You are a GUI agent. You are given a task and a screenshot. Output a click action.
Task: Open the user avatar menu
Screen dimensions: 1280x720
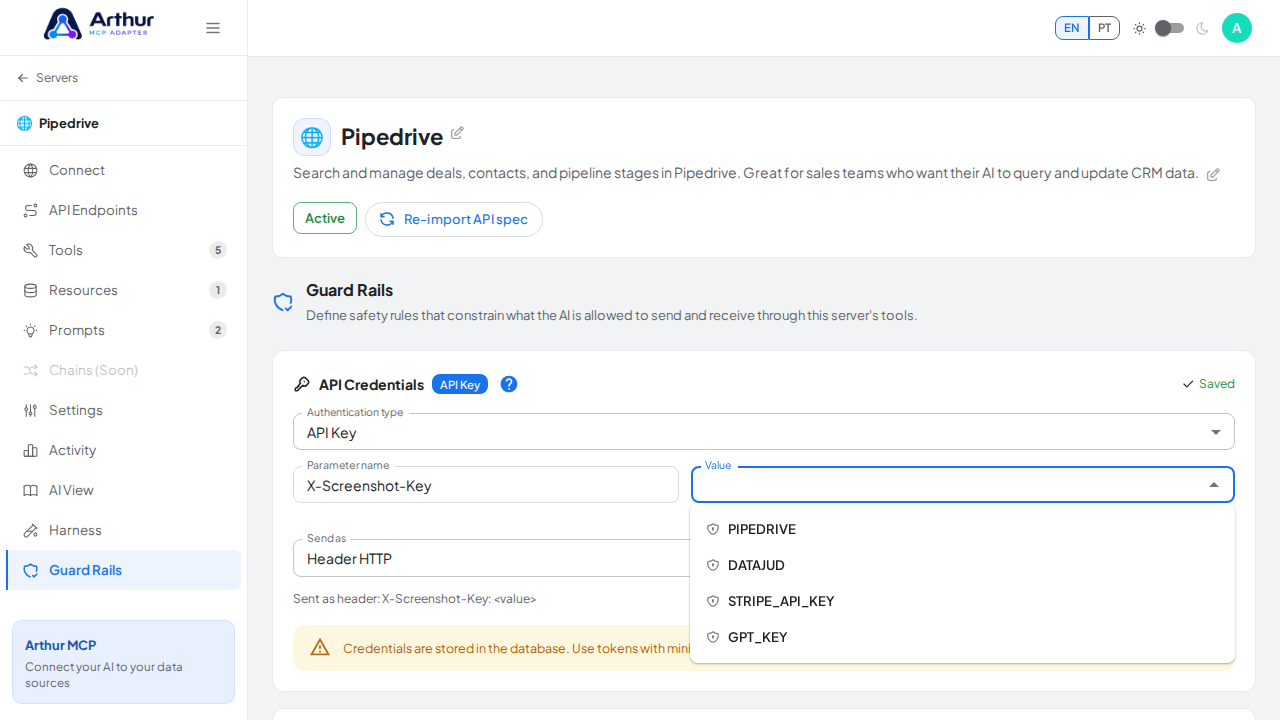(1237, 28)
